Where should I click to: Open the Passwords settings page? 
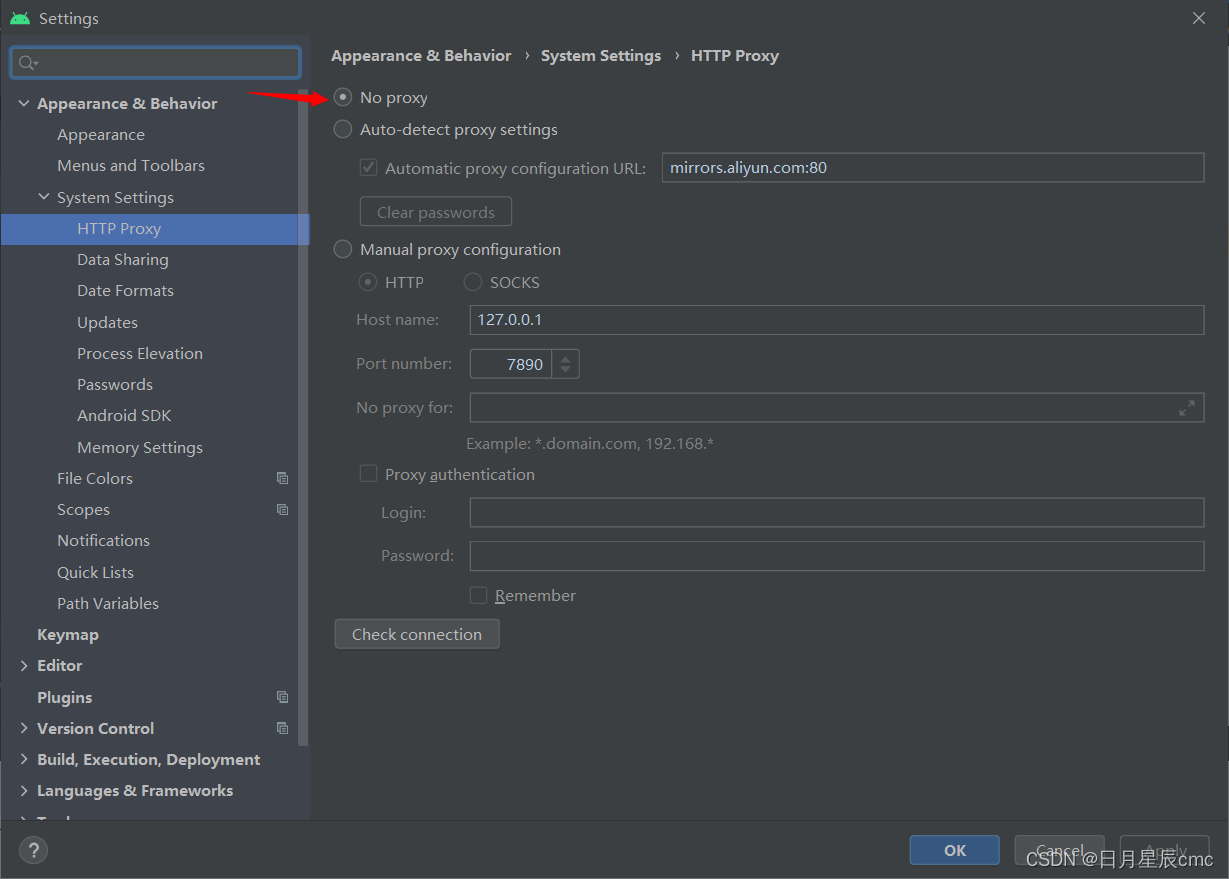[115, 384]
